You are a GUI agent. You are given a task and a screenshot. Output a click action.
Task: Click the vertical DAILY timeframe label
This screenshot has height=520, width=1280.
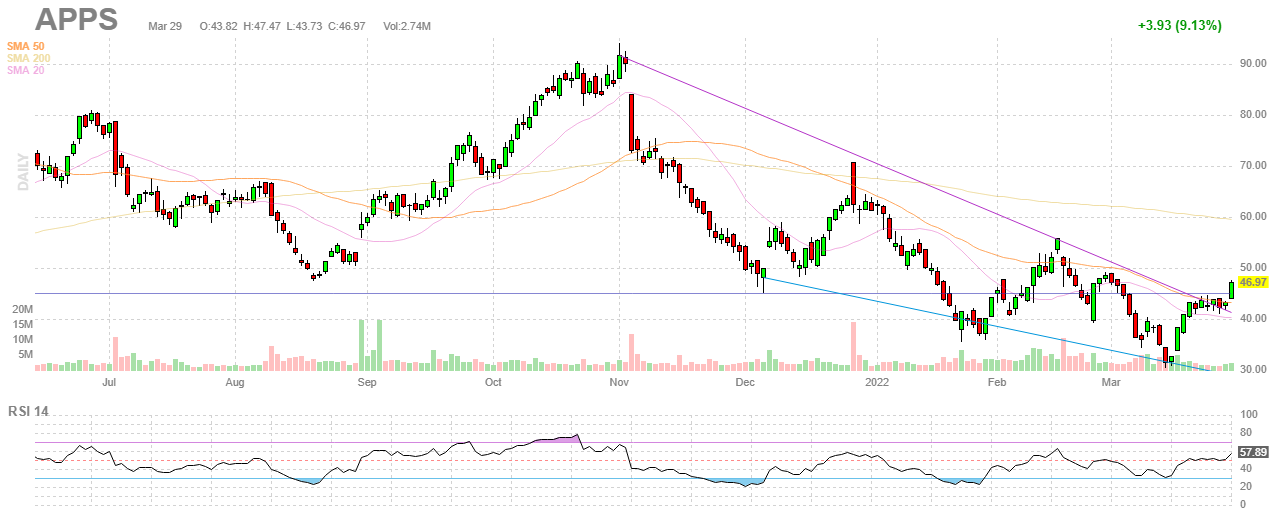click(22, 171)
